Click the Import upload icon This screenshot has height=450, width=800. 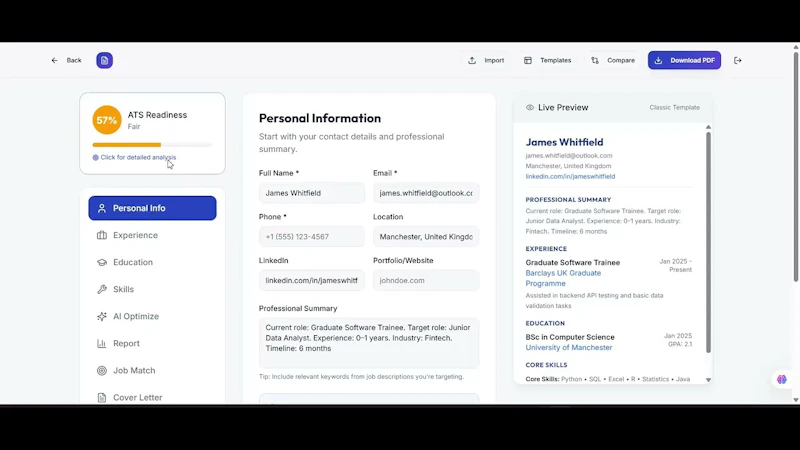[472, 60]
